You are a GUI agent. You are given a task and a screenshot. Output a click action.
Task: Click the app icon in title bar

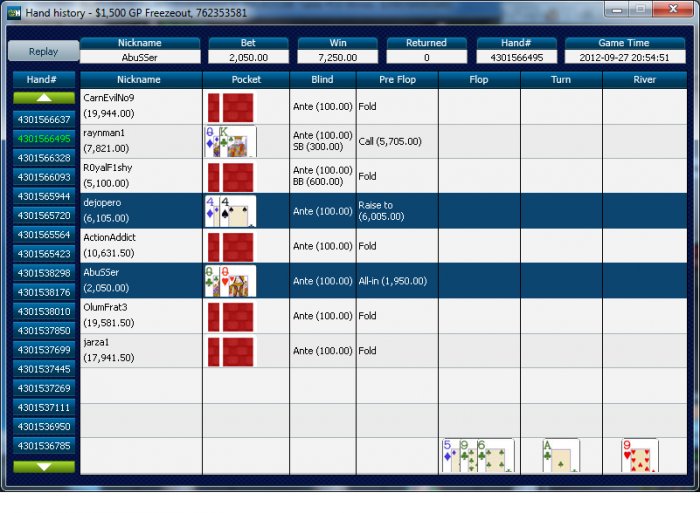click(x=14, y=13)
